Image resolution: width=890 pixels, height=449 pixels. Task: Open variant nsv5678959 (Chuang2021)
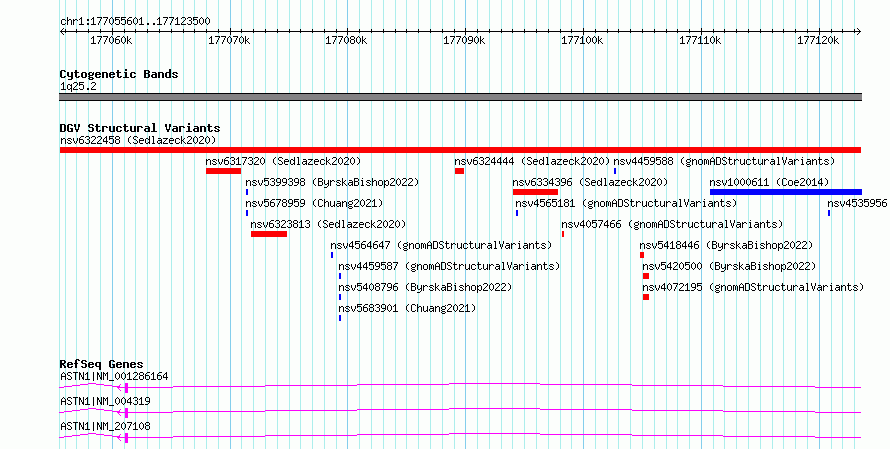pos(314,203)
